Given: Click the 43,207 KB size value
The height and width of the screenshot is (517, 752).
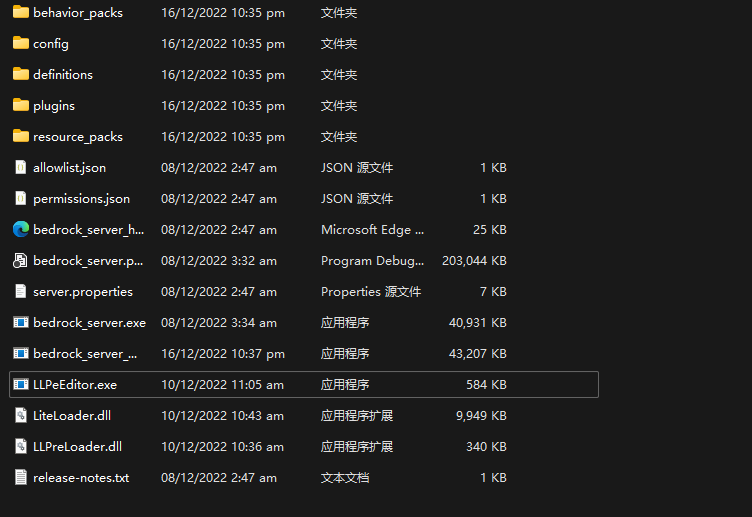Looking at the screenshot, I should click(x=478, y=353).
